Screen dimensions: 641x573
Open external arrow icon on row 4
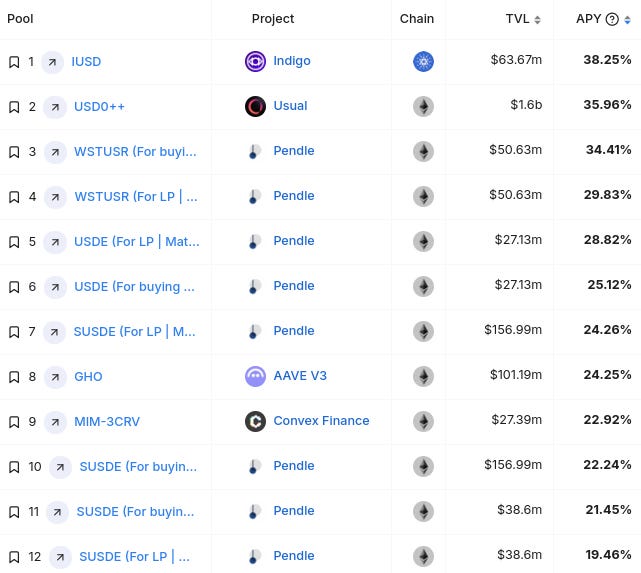pyautogui.click(x=55, y=197)
